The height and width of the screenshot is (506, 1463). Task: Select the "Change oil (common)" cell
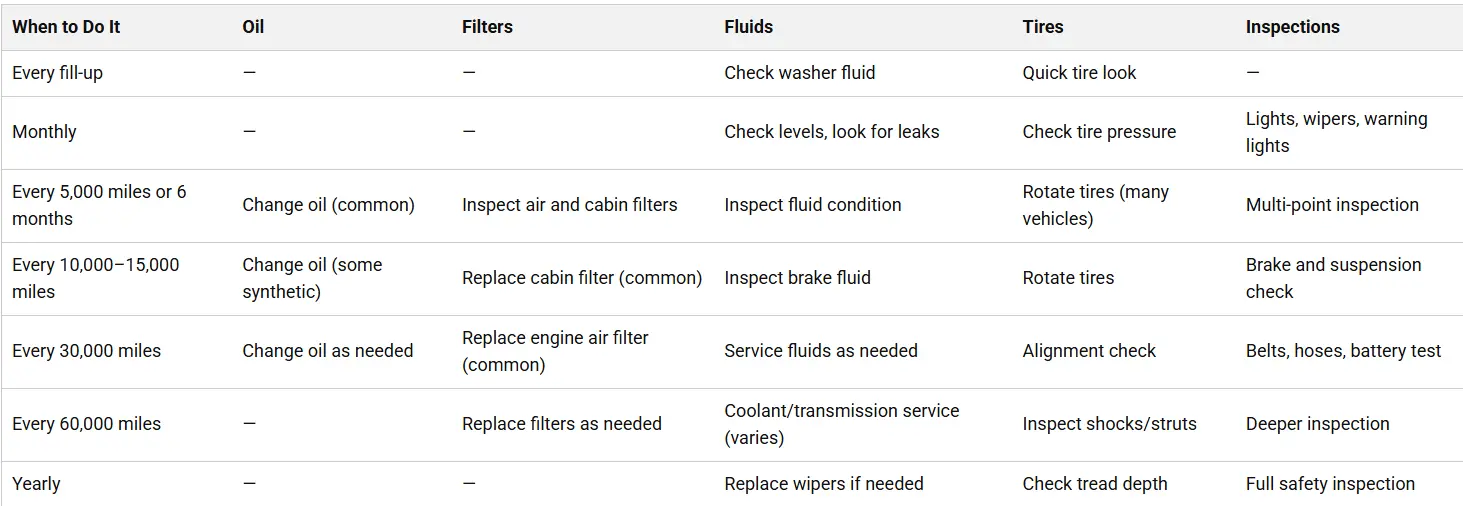328,205
